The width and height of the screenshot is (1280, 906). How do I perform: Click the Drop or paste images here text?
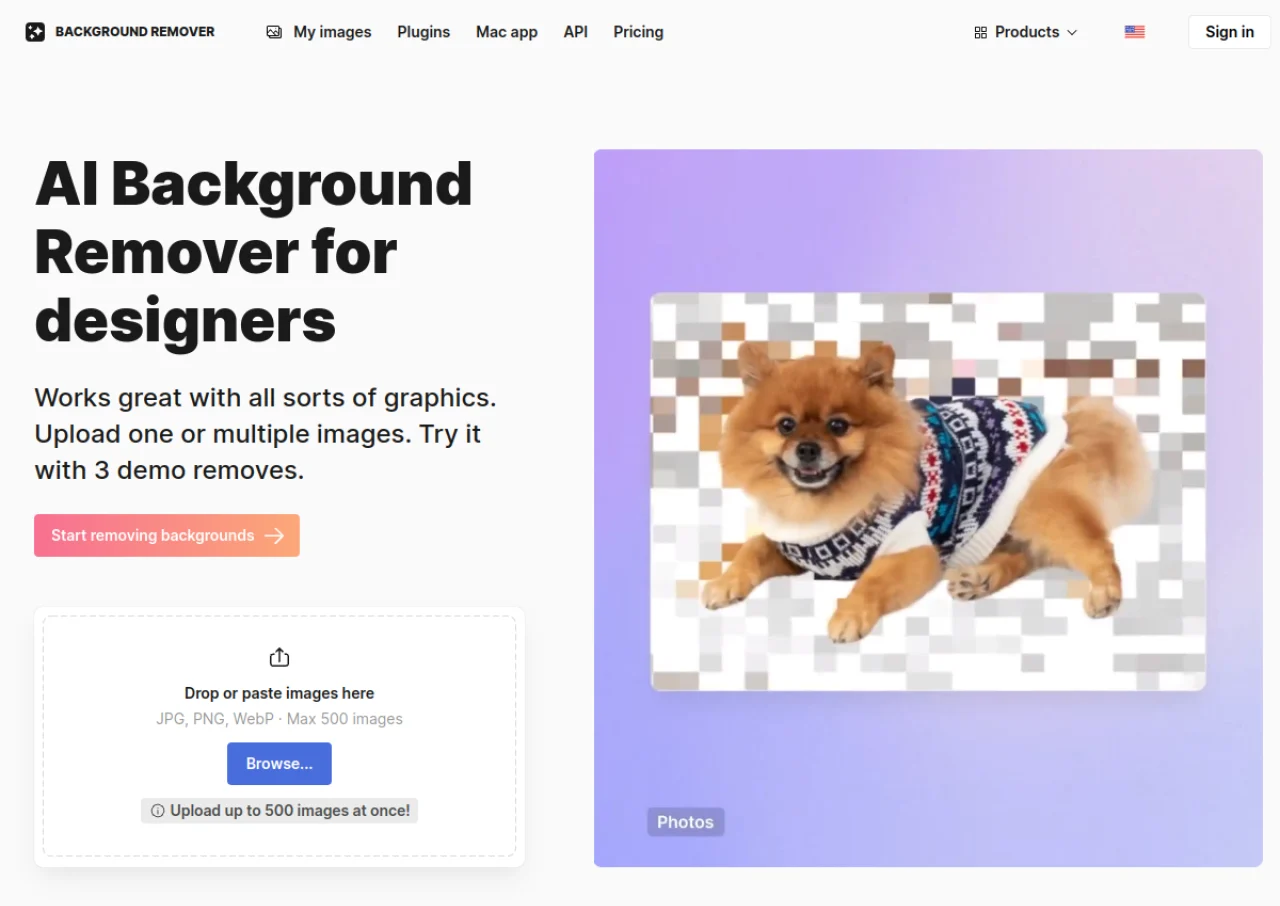coord(279,693)
